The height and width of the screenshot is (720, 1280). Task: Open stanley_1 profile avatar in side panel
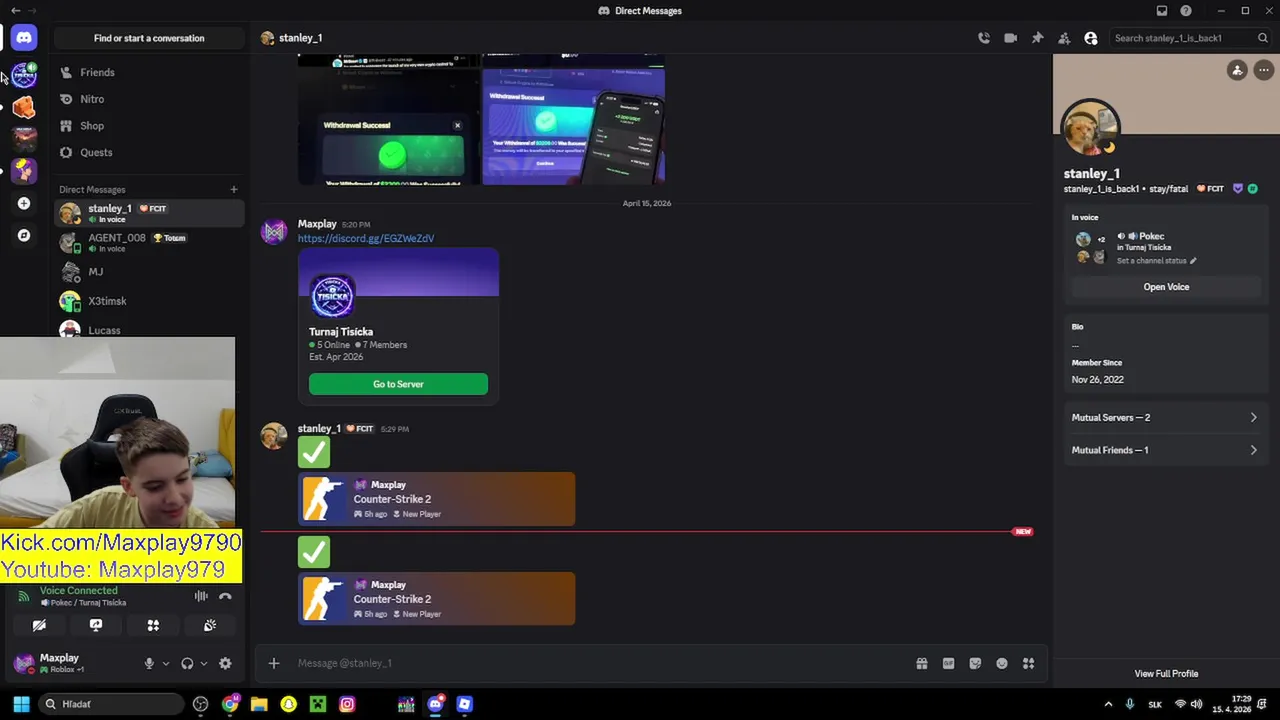(x=1091, y=128)
